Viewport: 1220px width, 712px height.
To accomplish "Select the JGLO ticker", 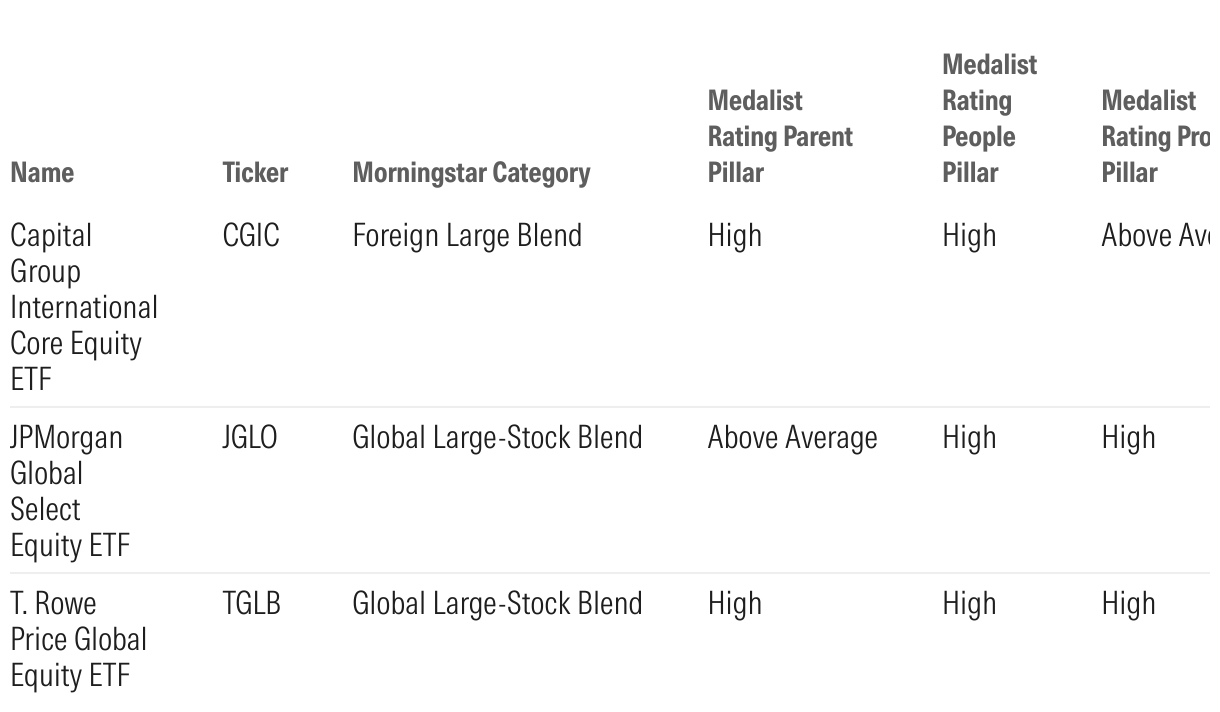I will tap(250, 438).
